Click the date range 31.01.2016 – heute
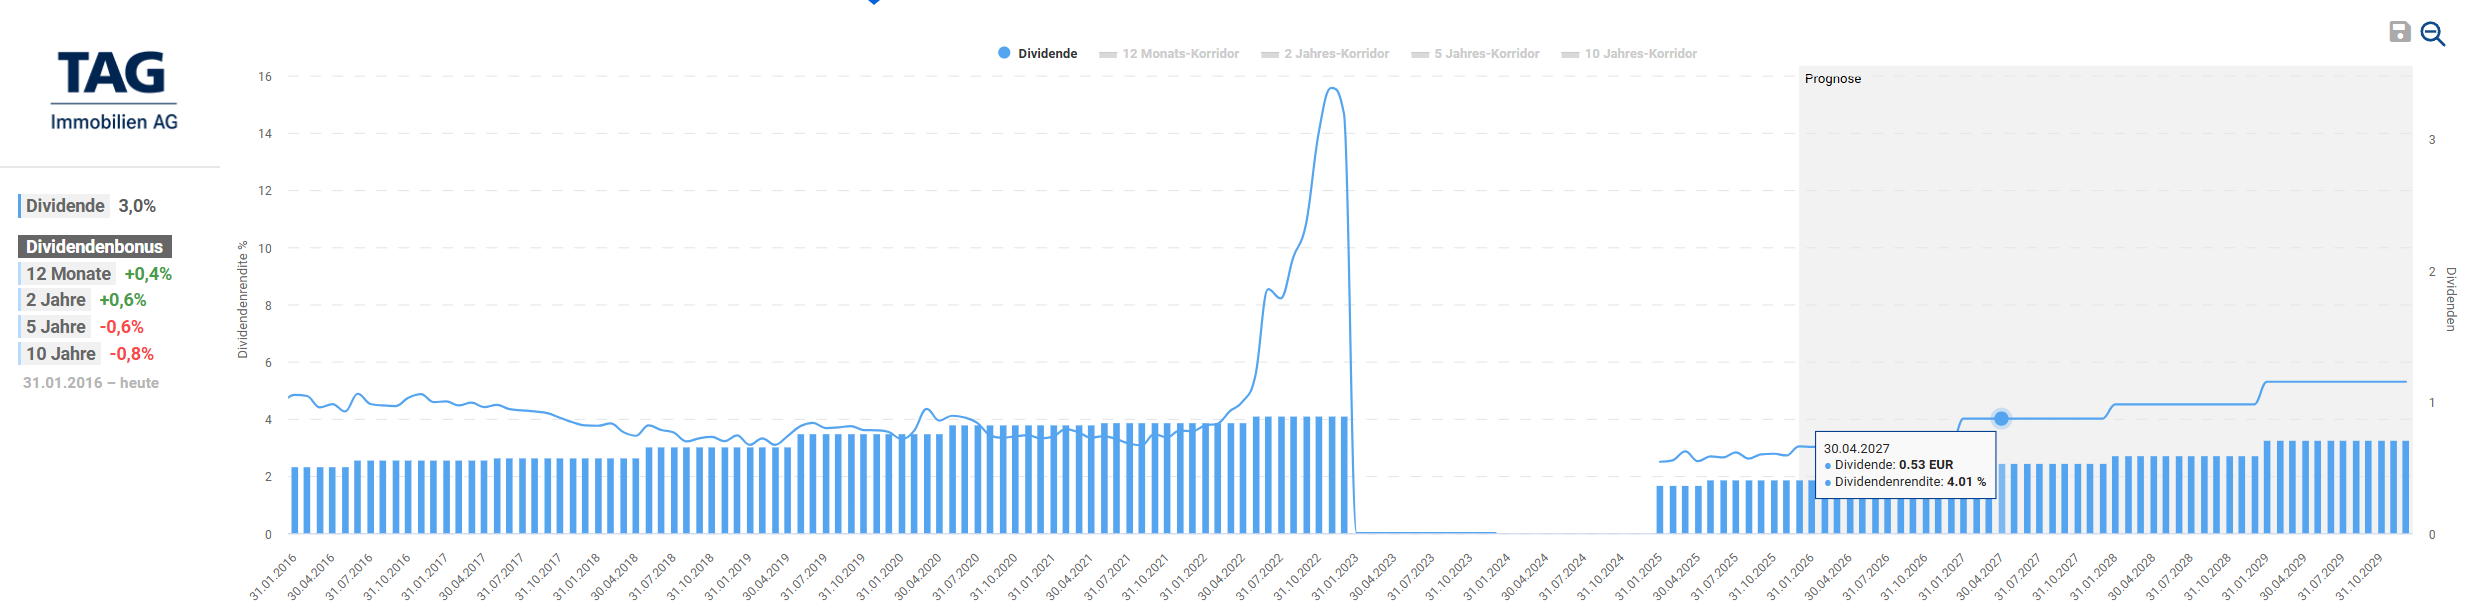The width and height of the screenshot is (2465, 610). click(91, 383)
